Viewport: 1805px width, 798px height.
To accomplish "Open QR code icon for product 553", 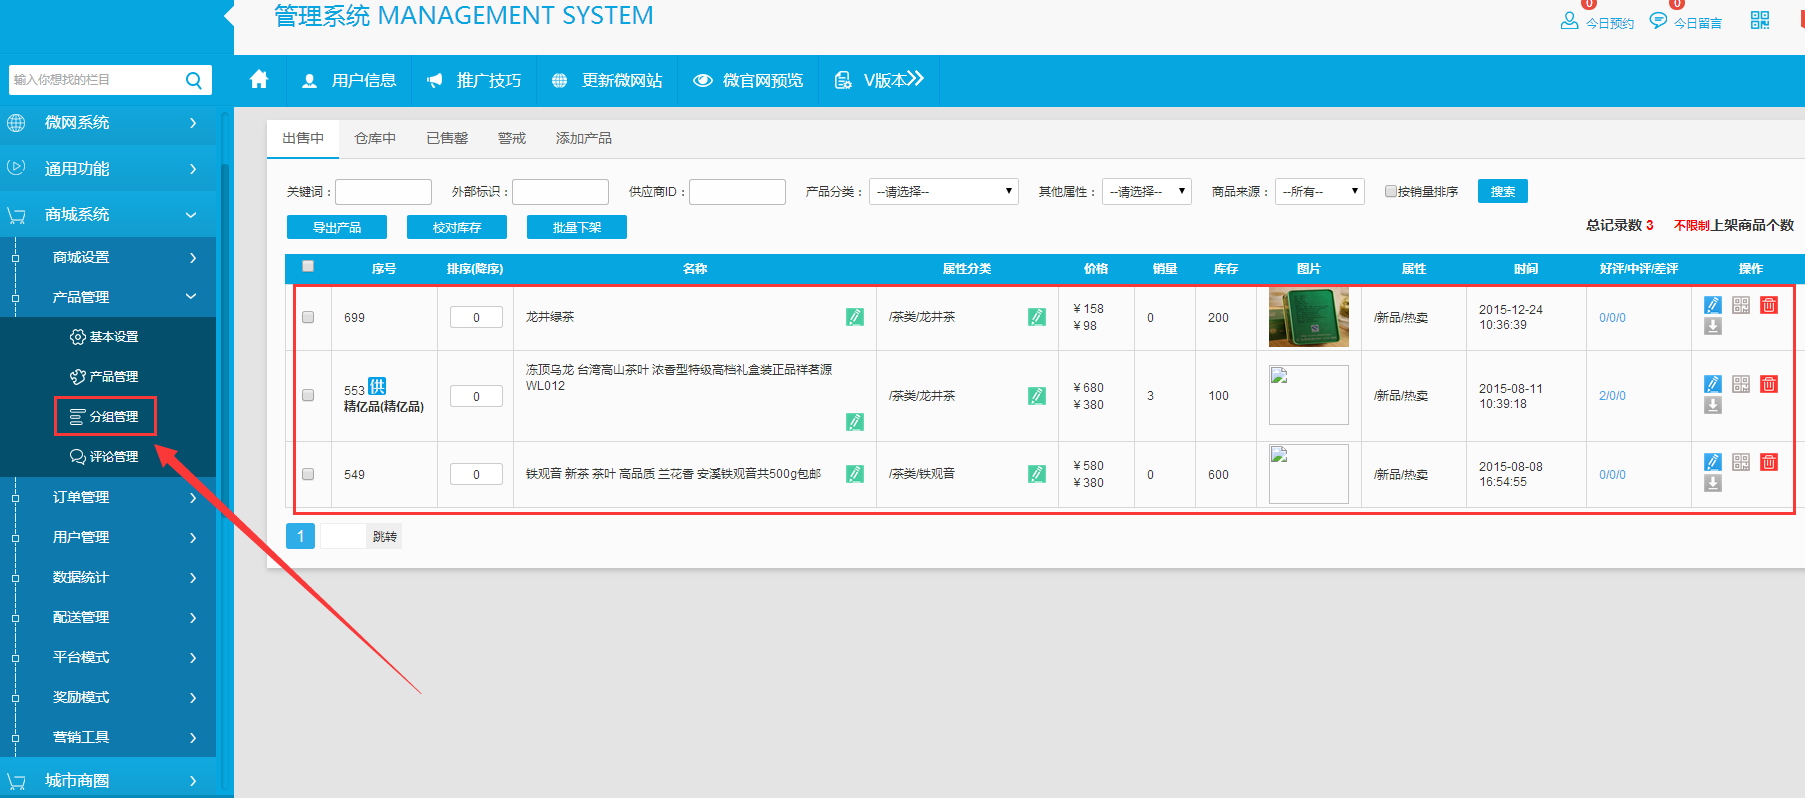I will coord(1741,384).
